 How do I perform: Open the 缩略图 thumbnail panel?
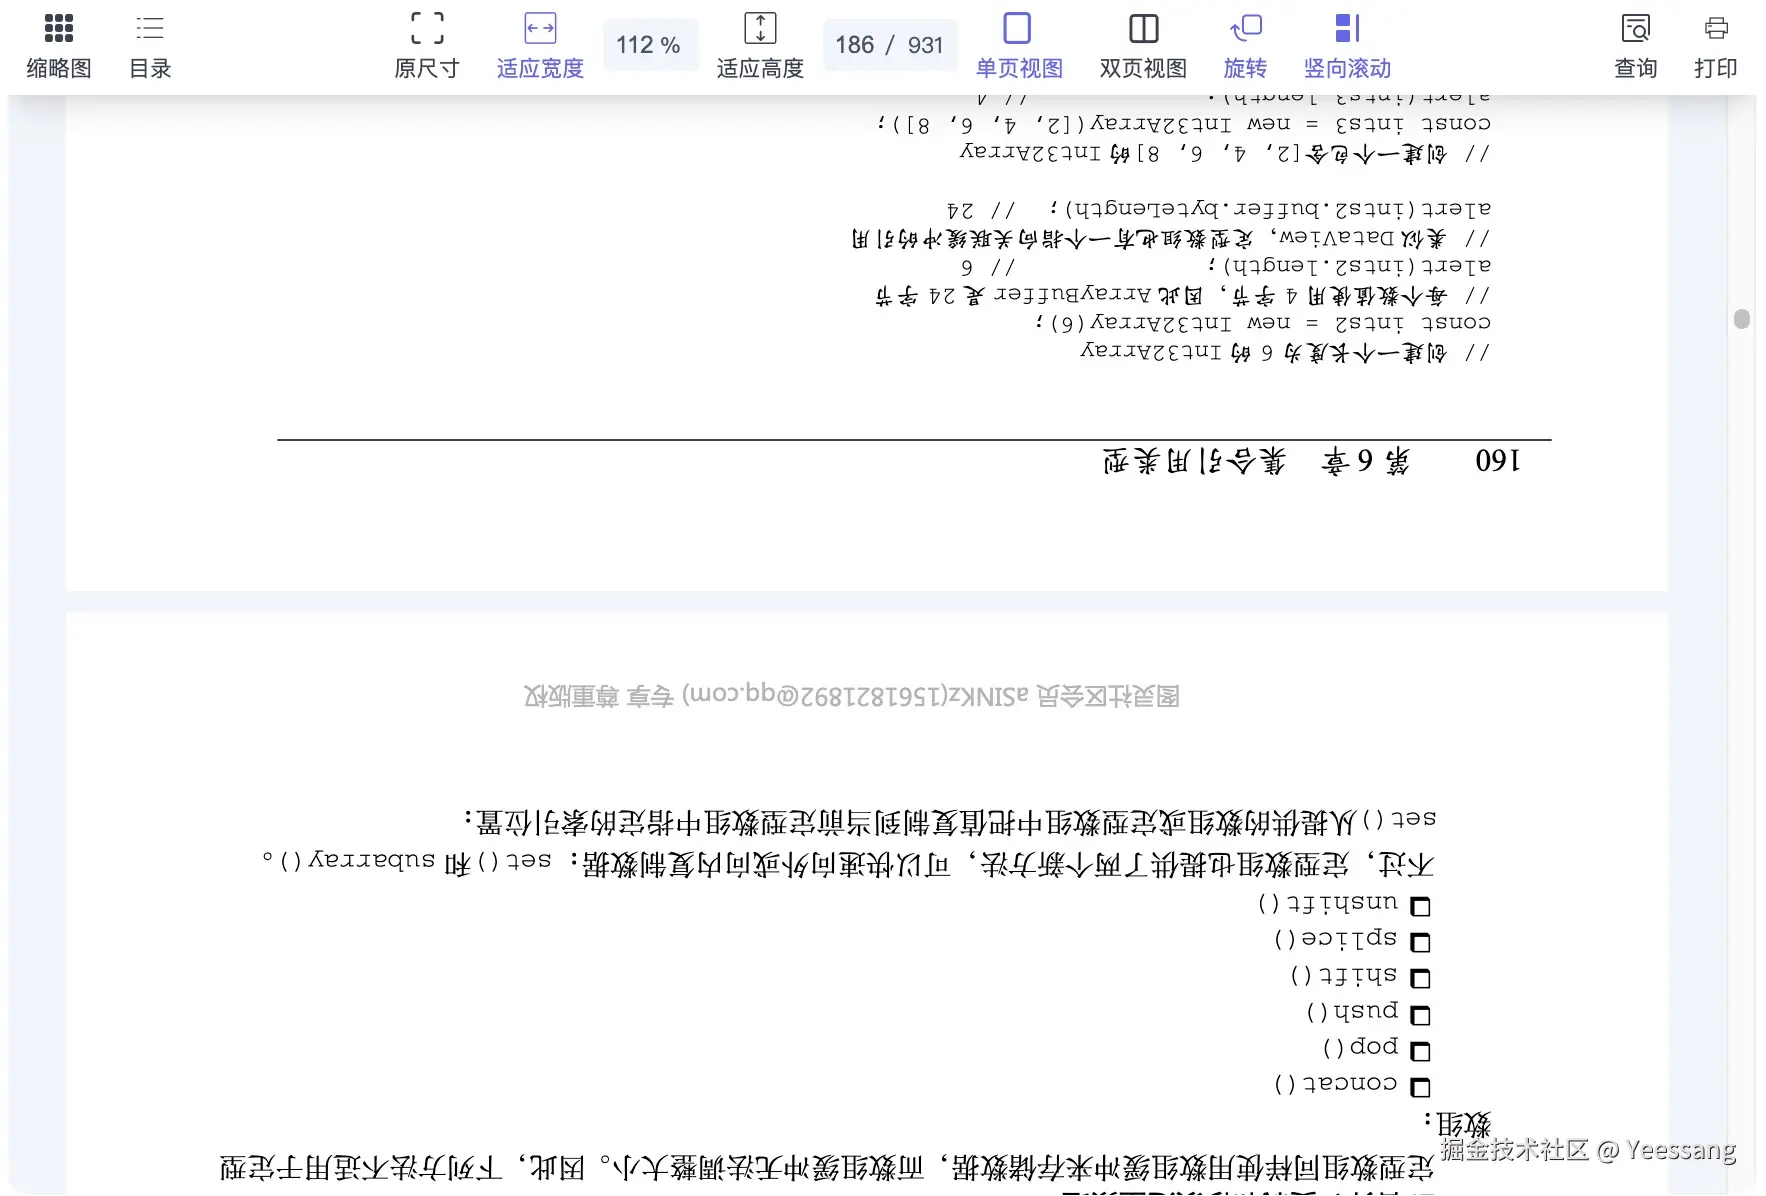pyautogui.click(x=57, y=45)
